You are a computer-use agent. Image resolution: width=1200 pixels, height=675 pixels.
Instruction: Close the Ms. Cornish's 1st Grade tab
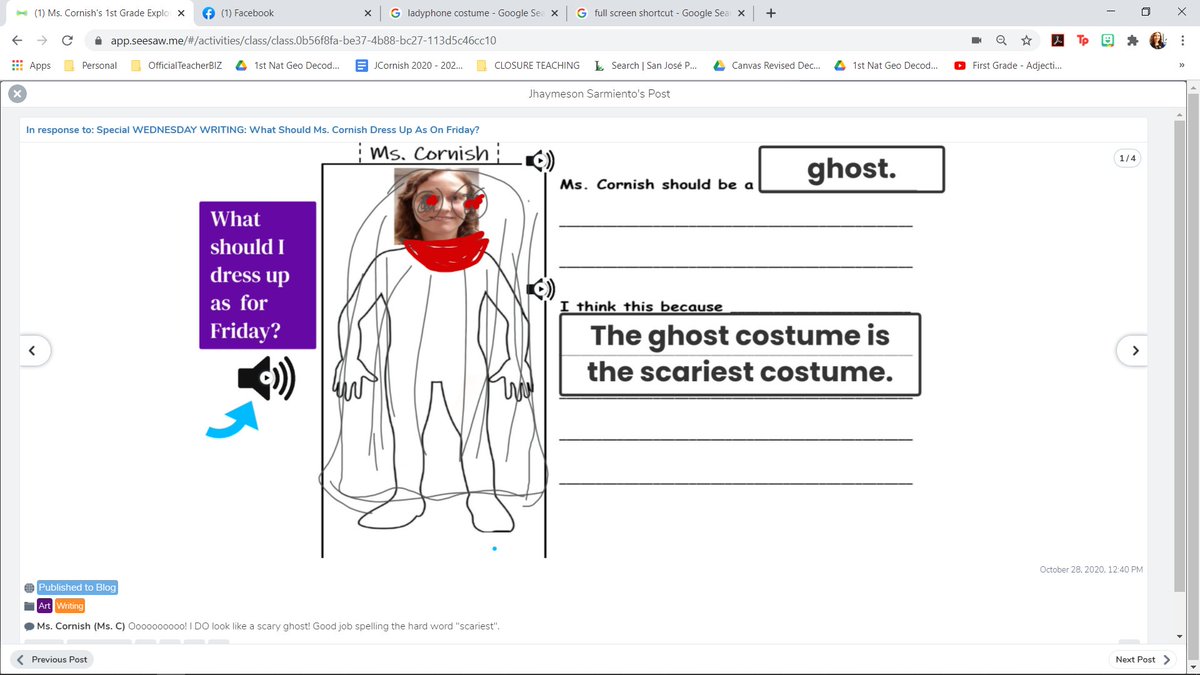tap(181, 14)
